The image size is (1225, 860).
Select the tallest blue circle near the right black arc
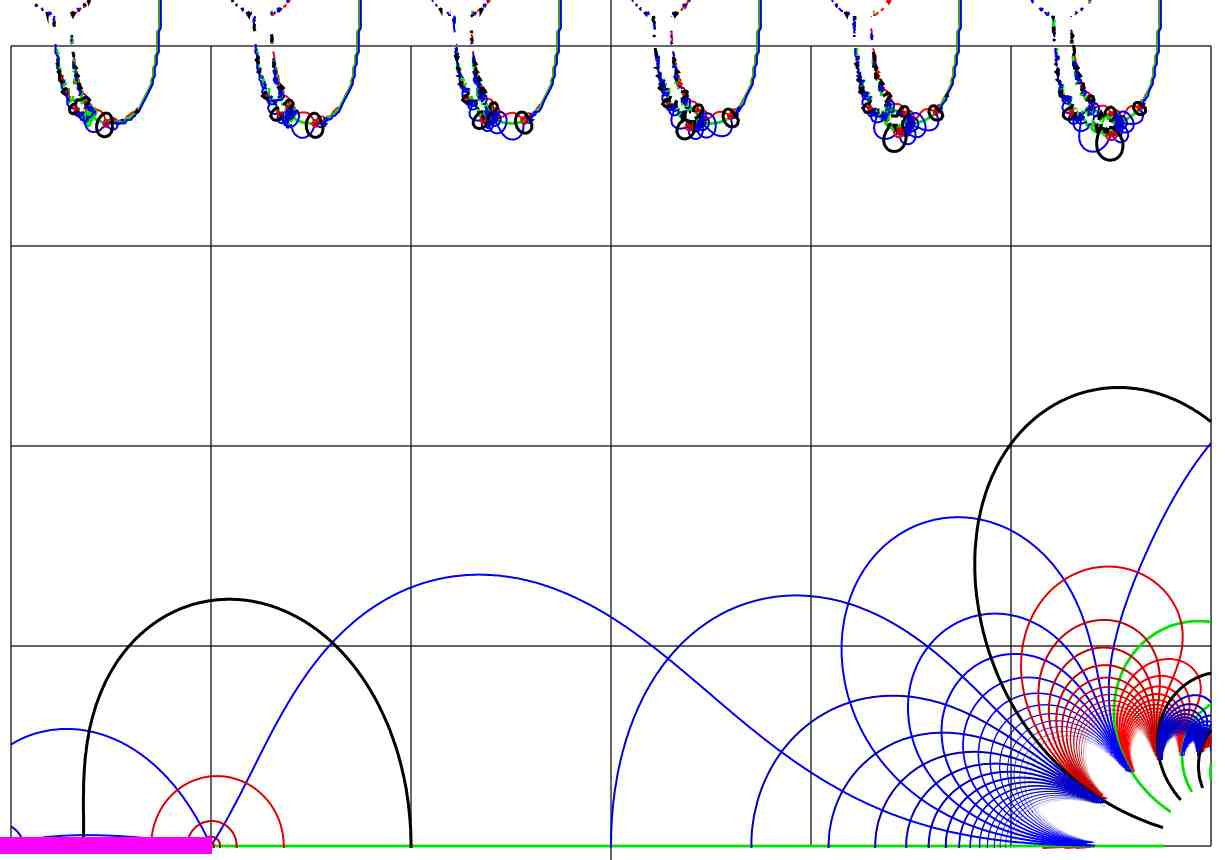957,518
